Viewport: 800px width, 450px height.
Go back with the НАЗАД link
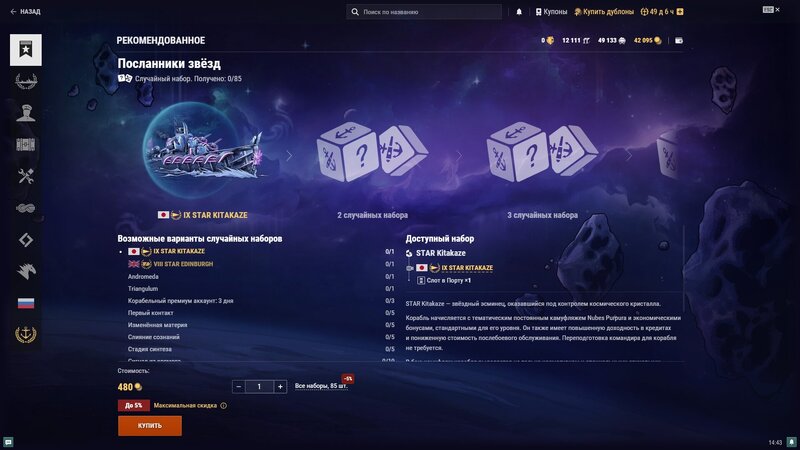click(25, 11)
